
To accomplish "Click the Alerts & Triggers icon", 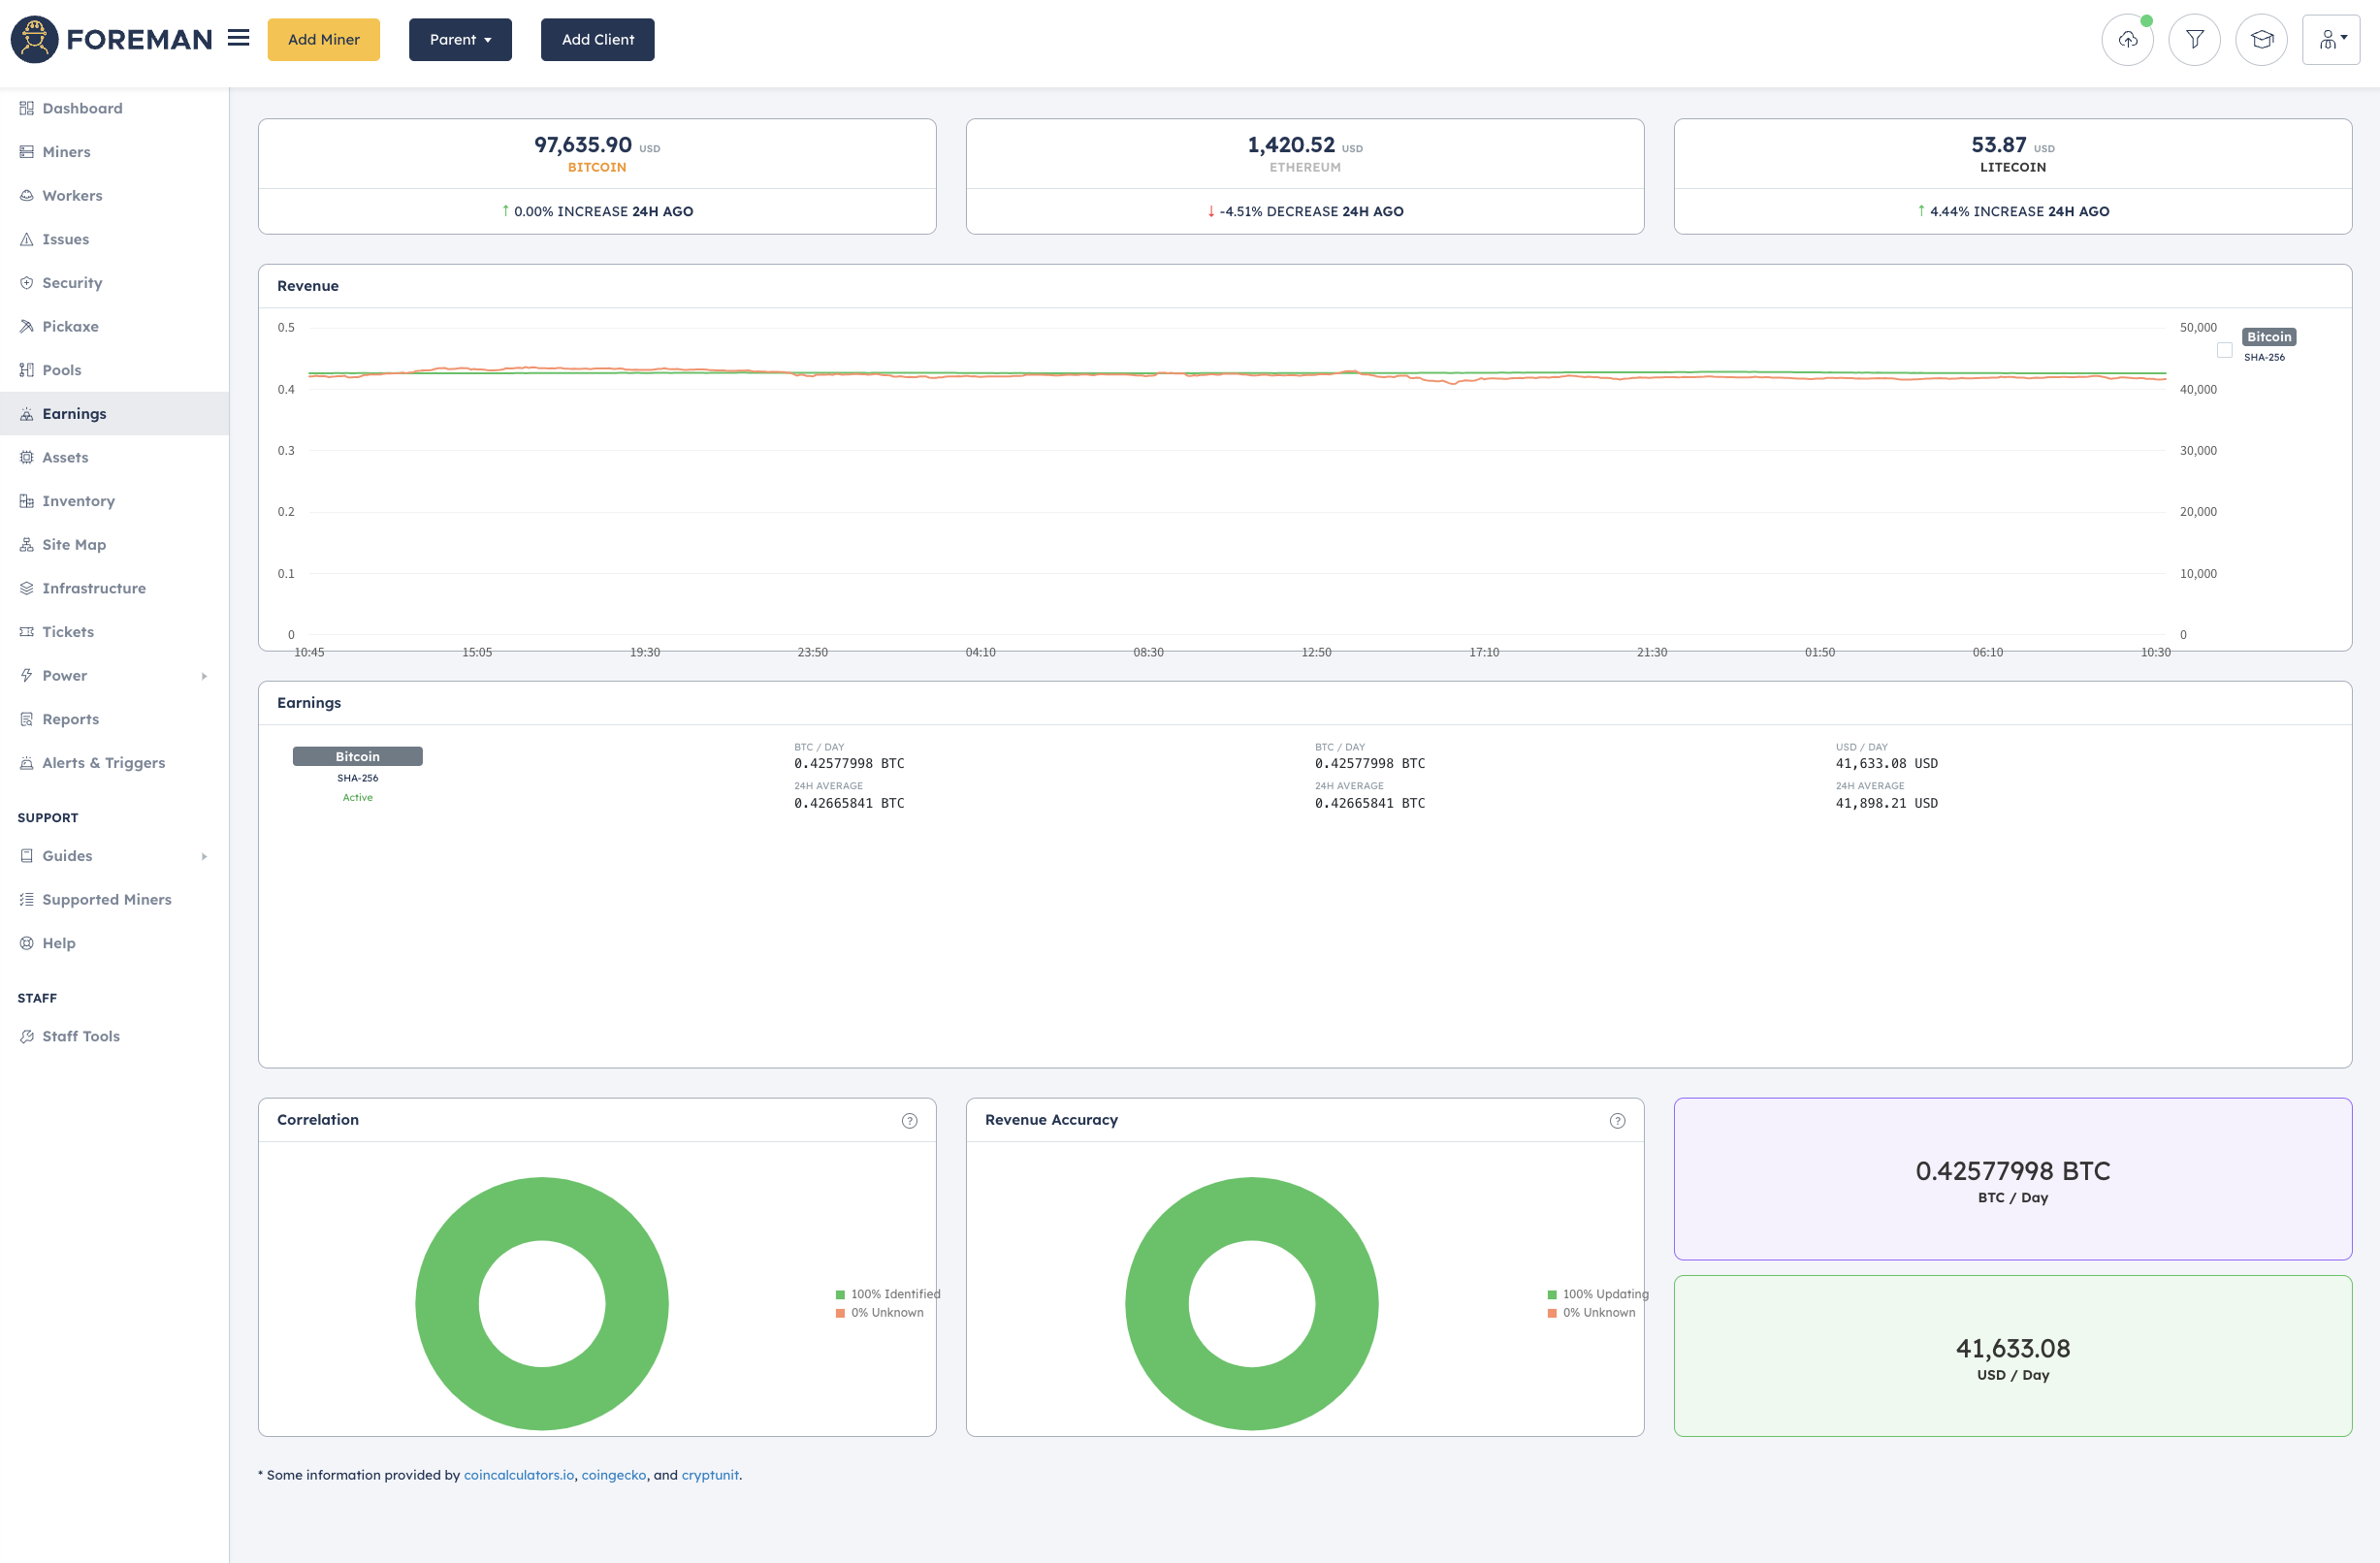I will (27, 763).
